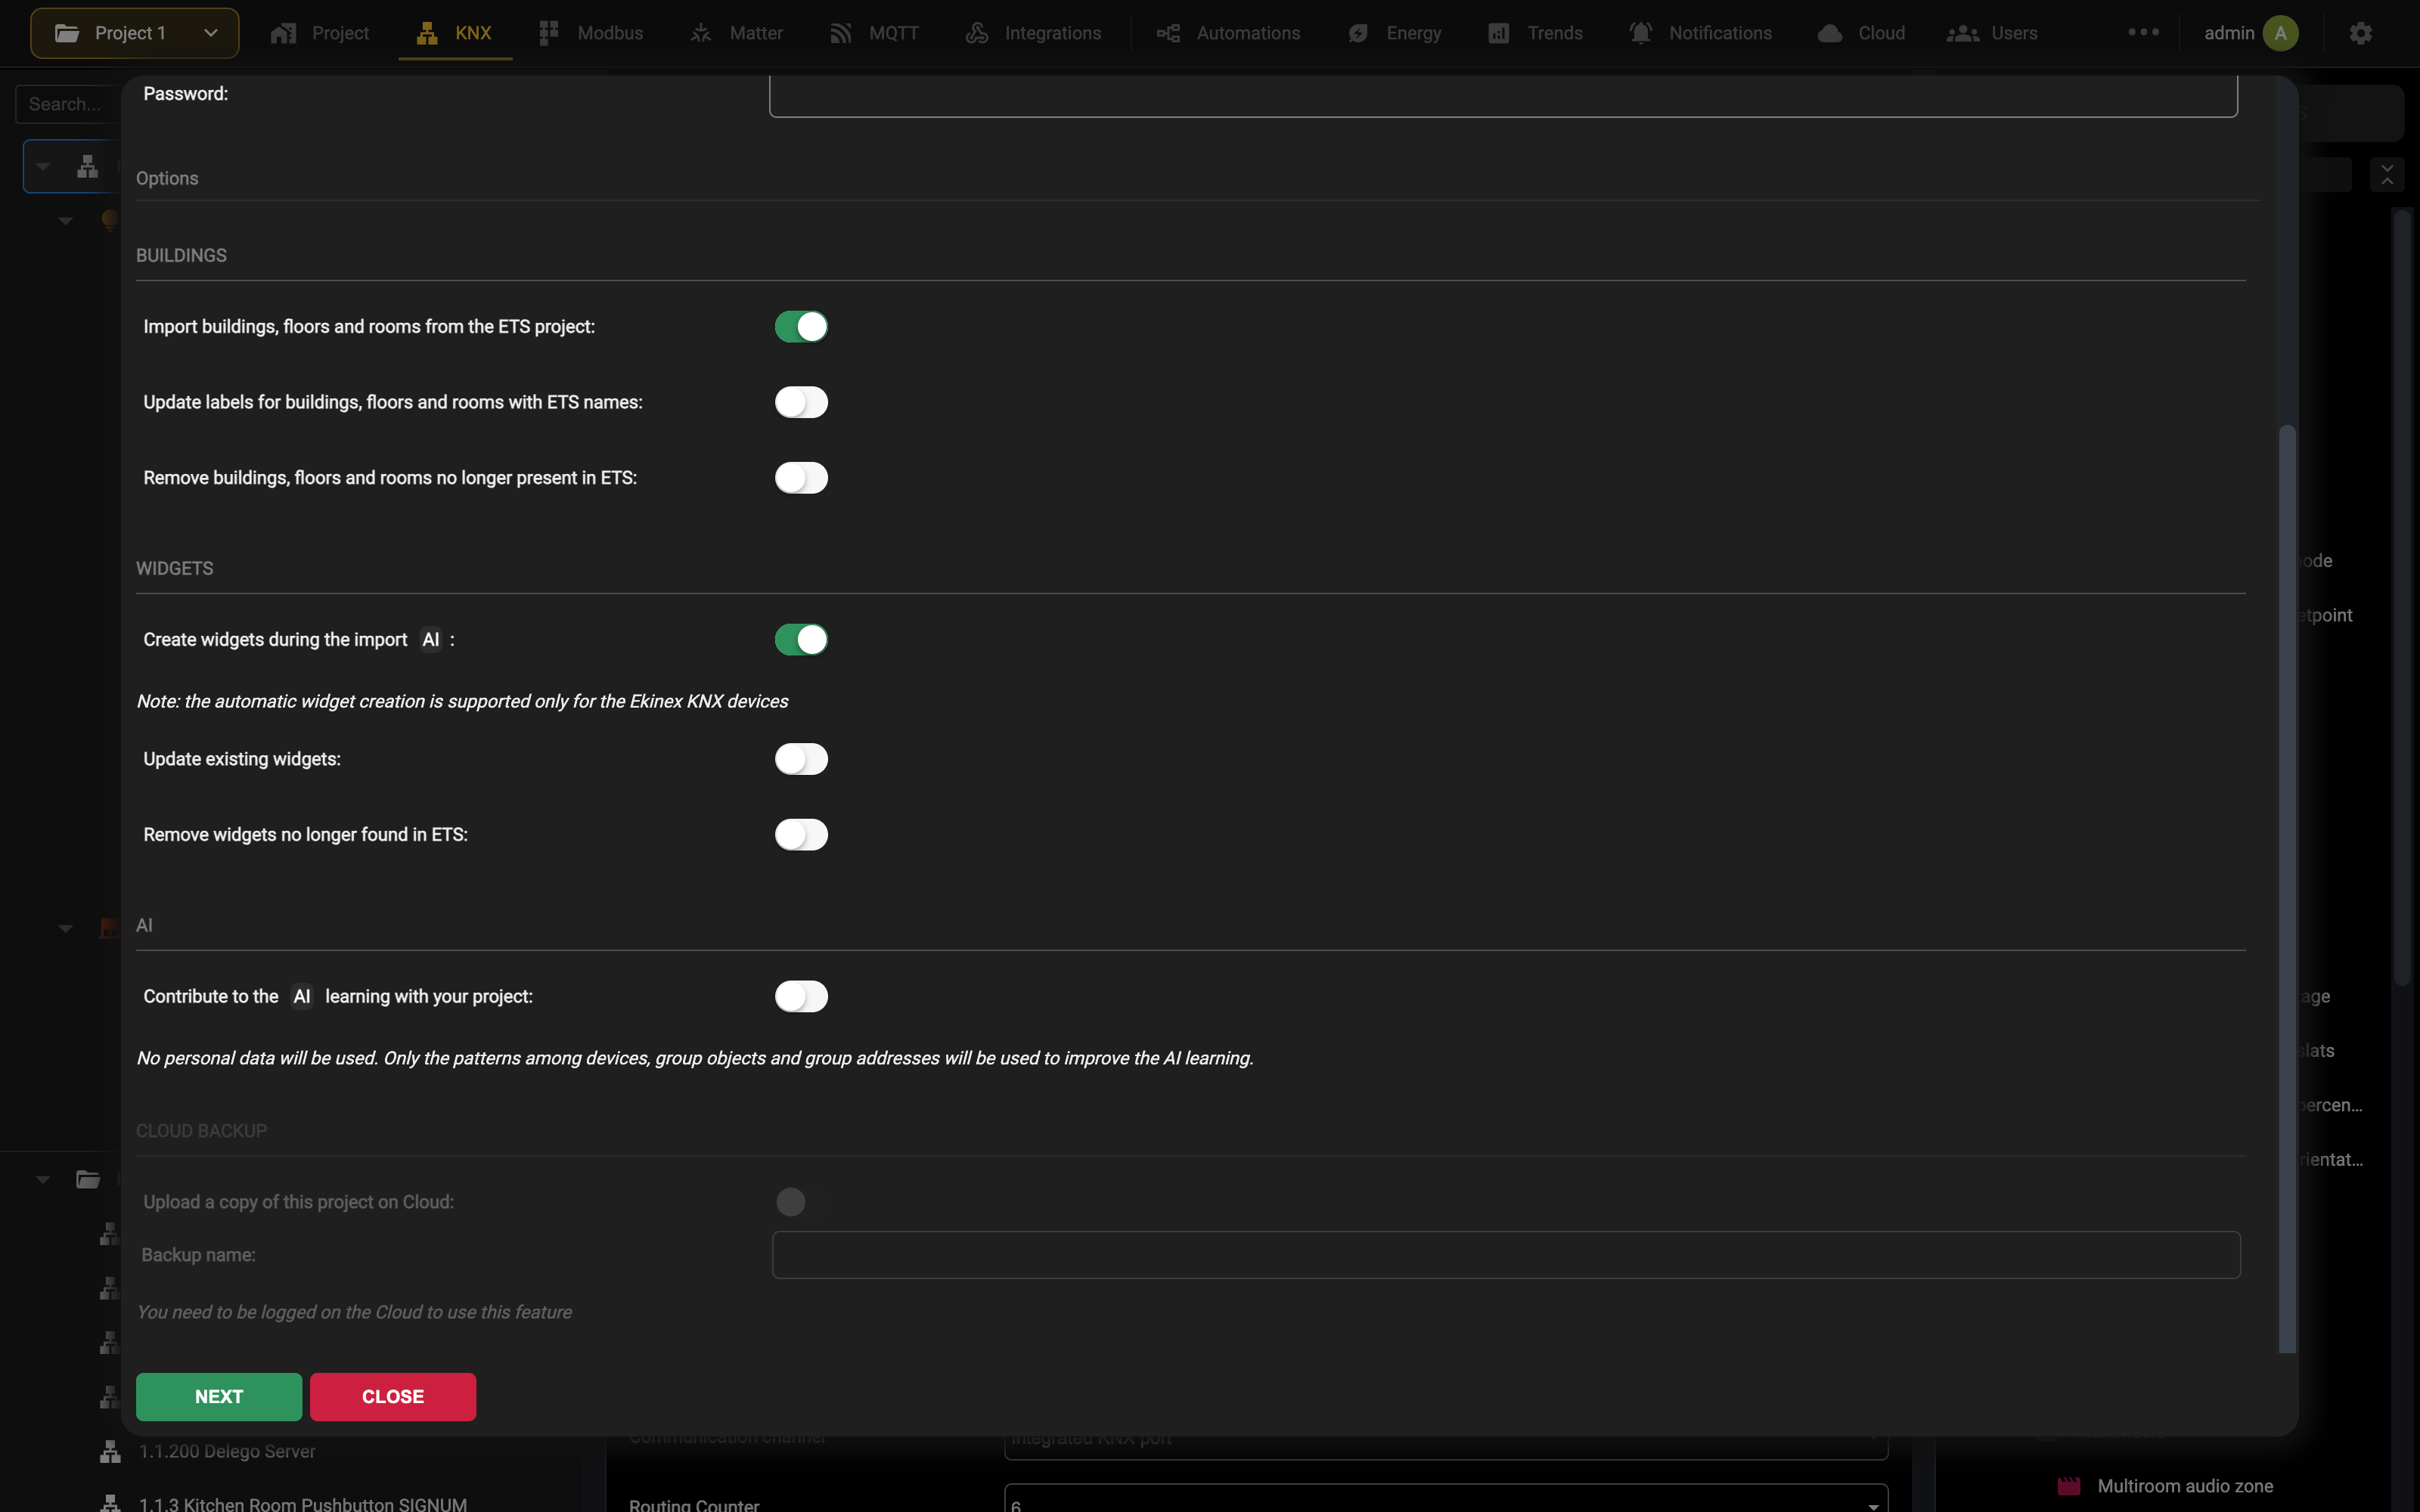Click the Trends chart icon
Screen dimensions: 2420x1512
[x=1498, y=33]
